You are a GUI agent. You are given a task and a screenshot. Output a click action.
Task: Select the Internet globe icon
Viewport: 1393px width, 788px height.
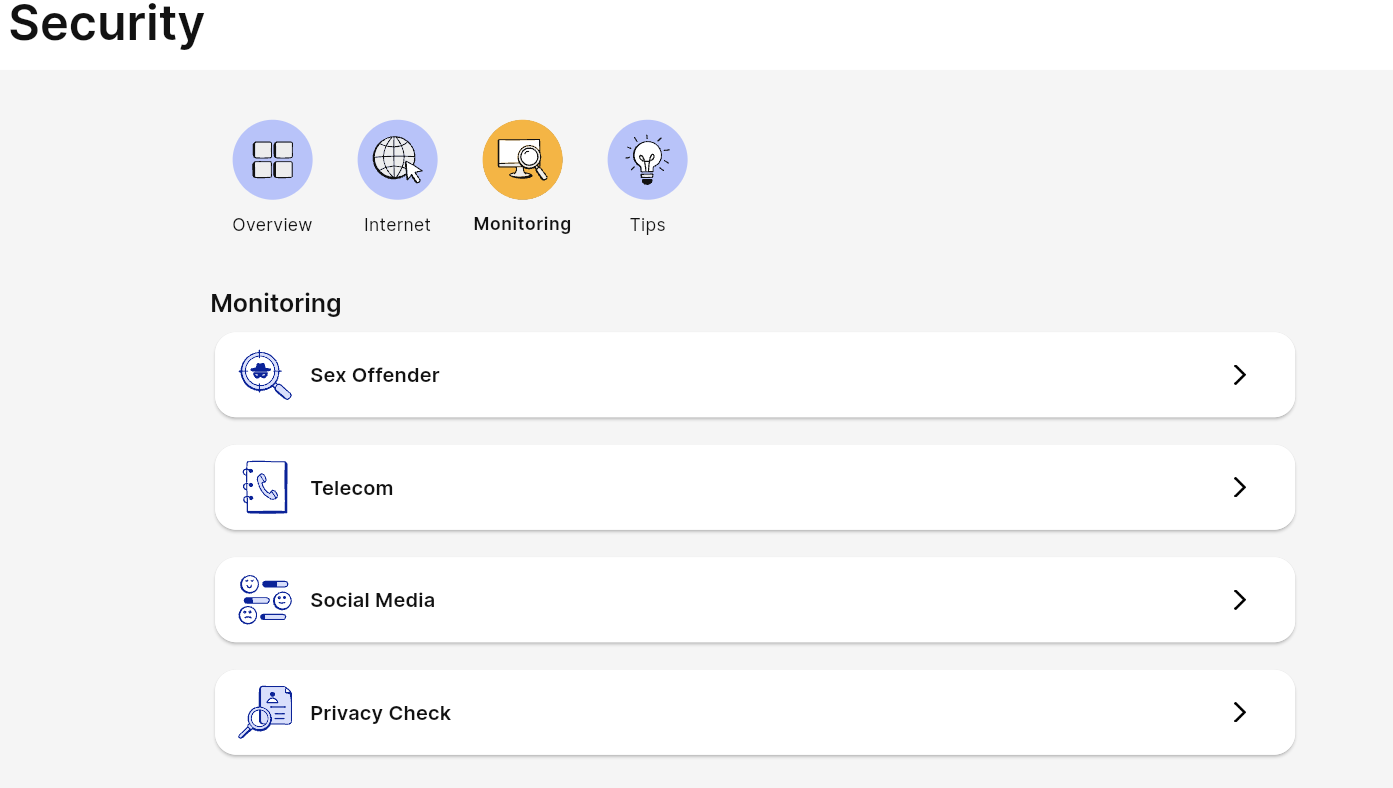(x=397, y=160)
